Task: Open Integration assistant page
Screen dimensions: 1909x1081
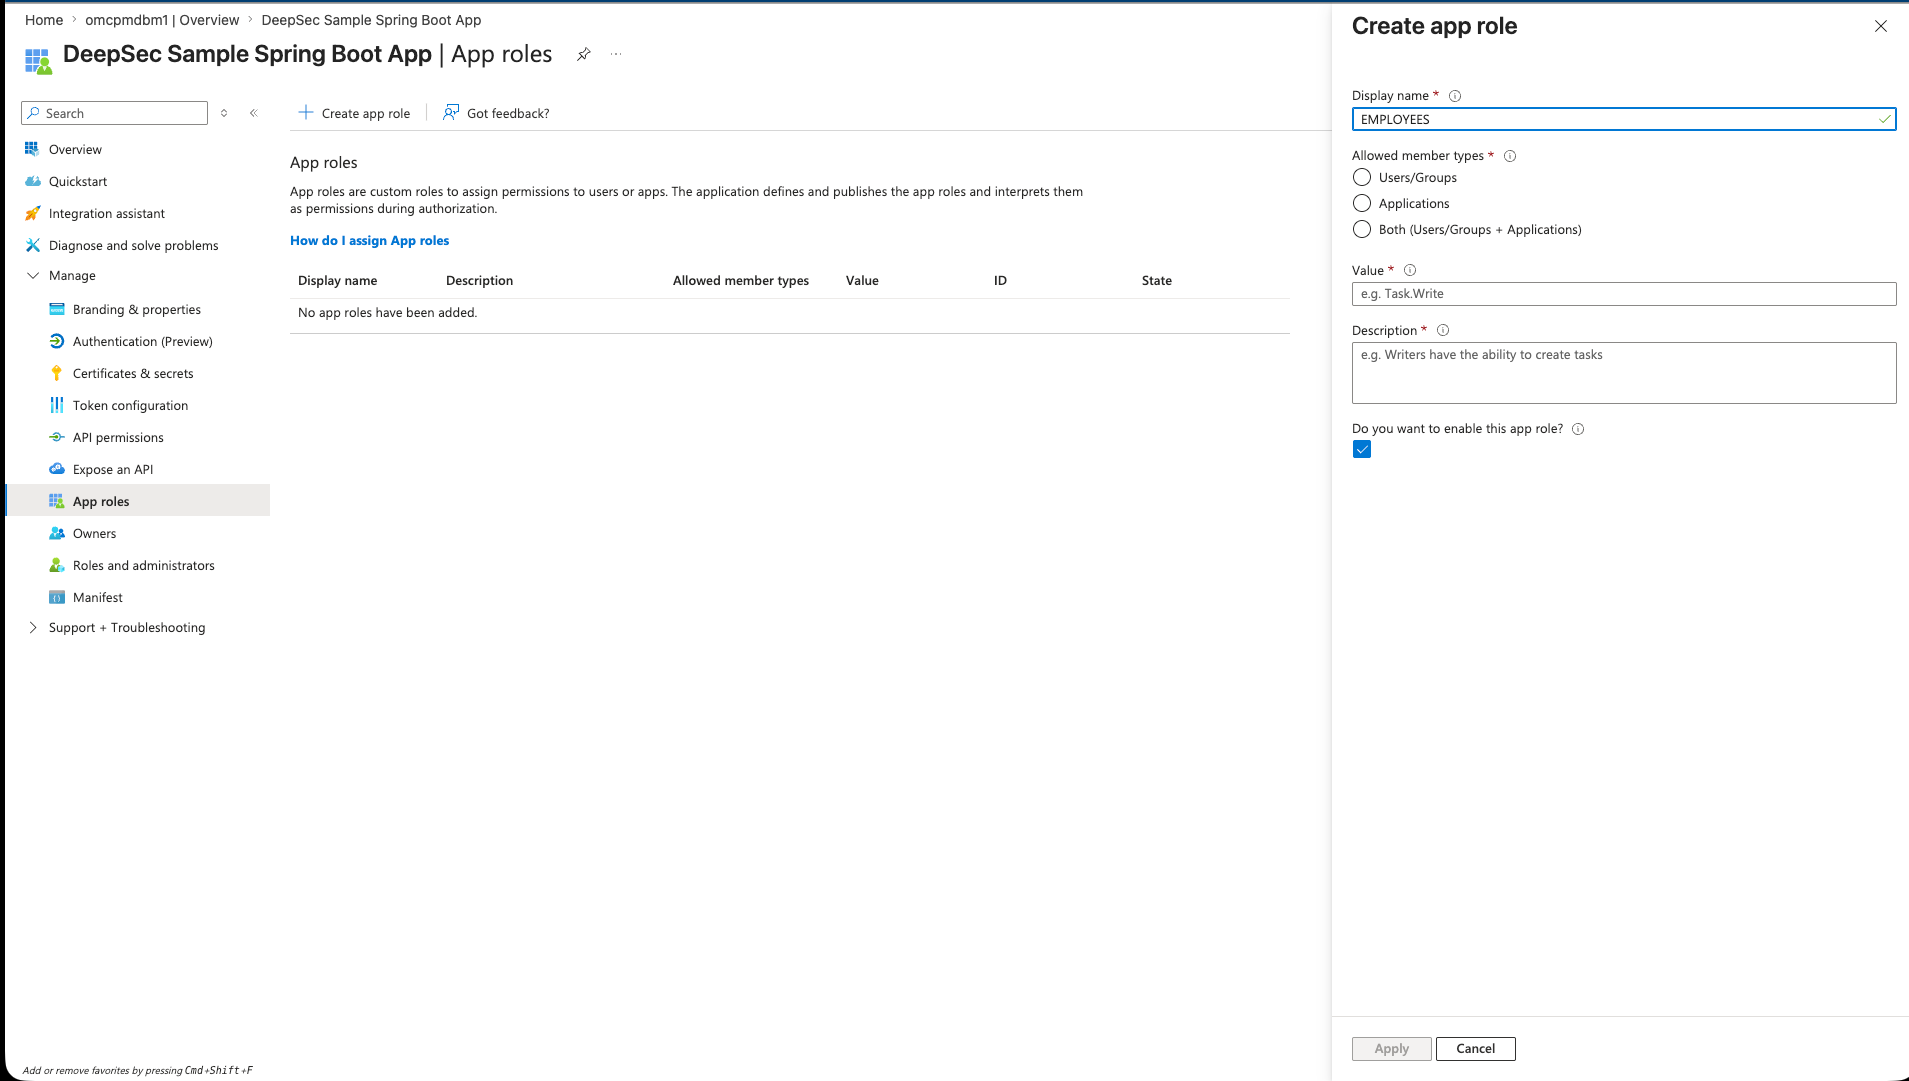Action: (107, 213)
